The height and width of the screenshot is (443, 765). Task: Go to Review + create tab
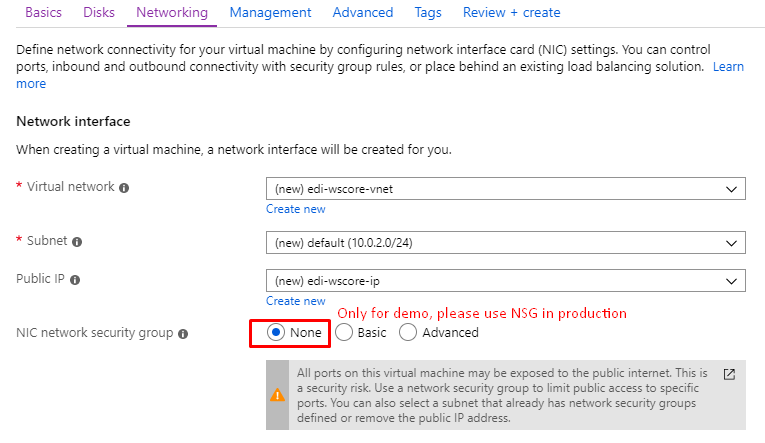[x=511, y=12]
